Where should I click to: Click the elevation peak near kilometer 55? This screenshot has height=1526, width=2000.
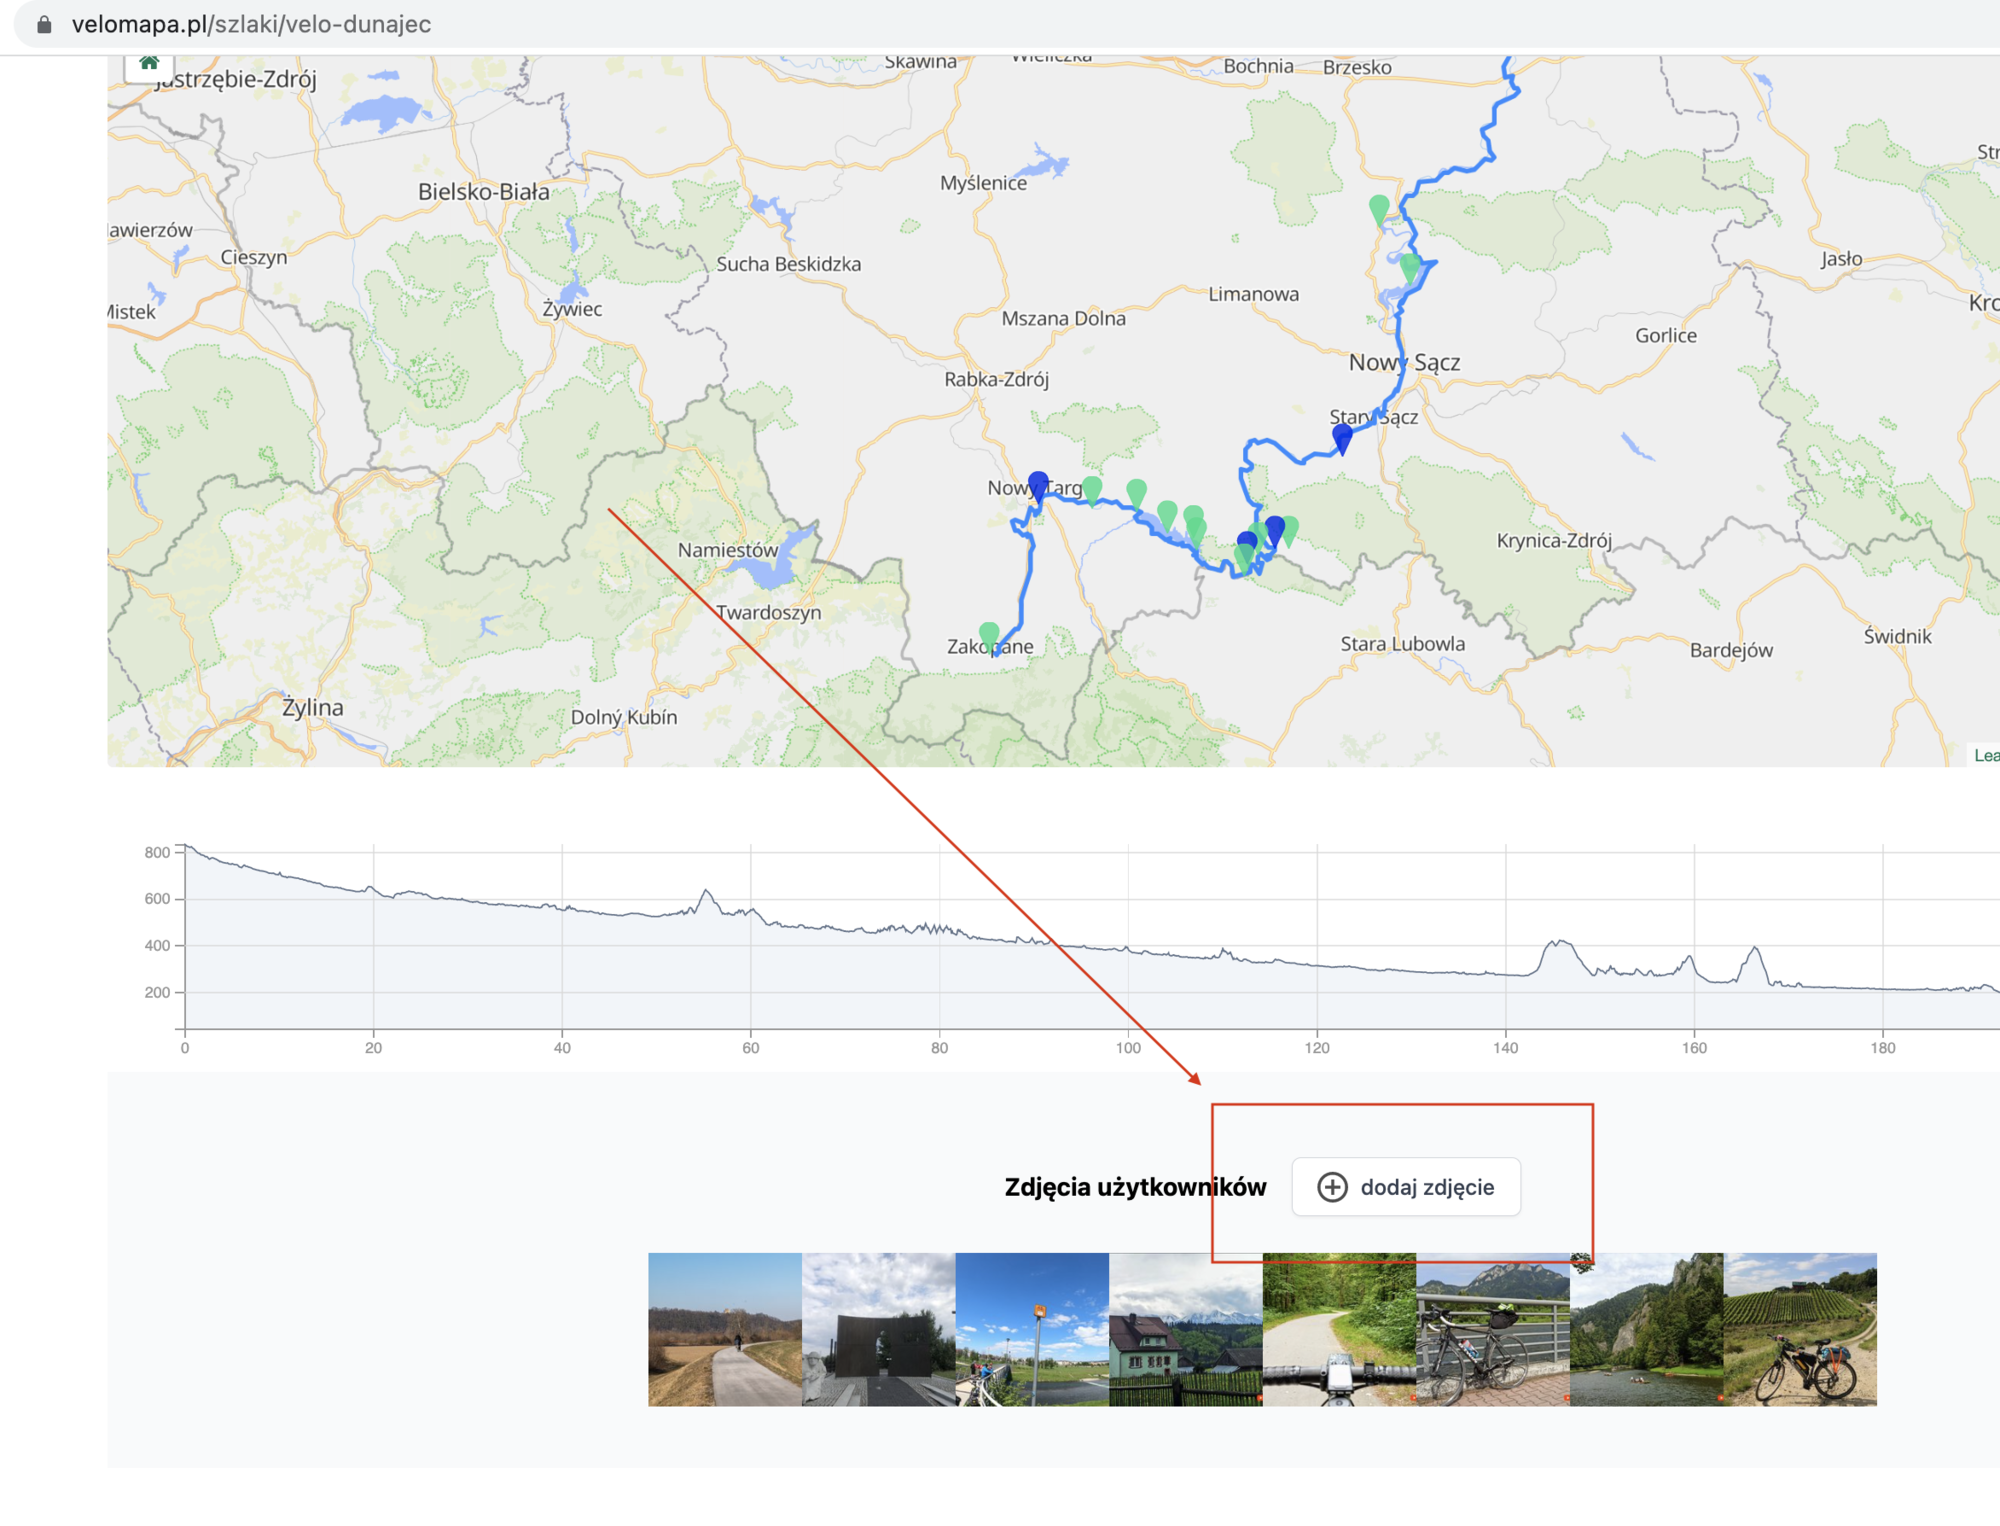pos(706,890)
